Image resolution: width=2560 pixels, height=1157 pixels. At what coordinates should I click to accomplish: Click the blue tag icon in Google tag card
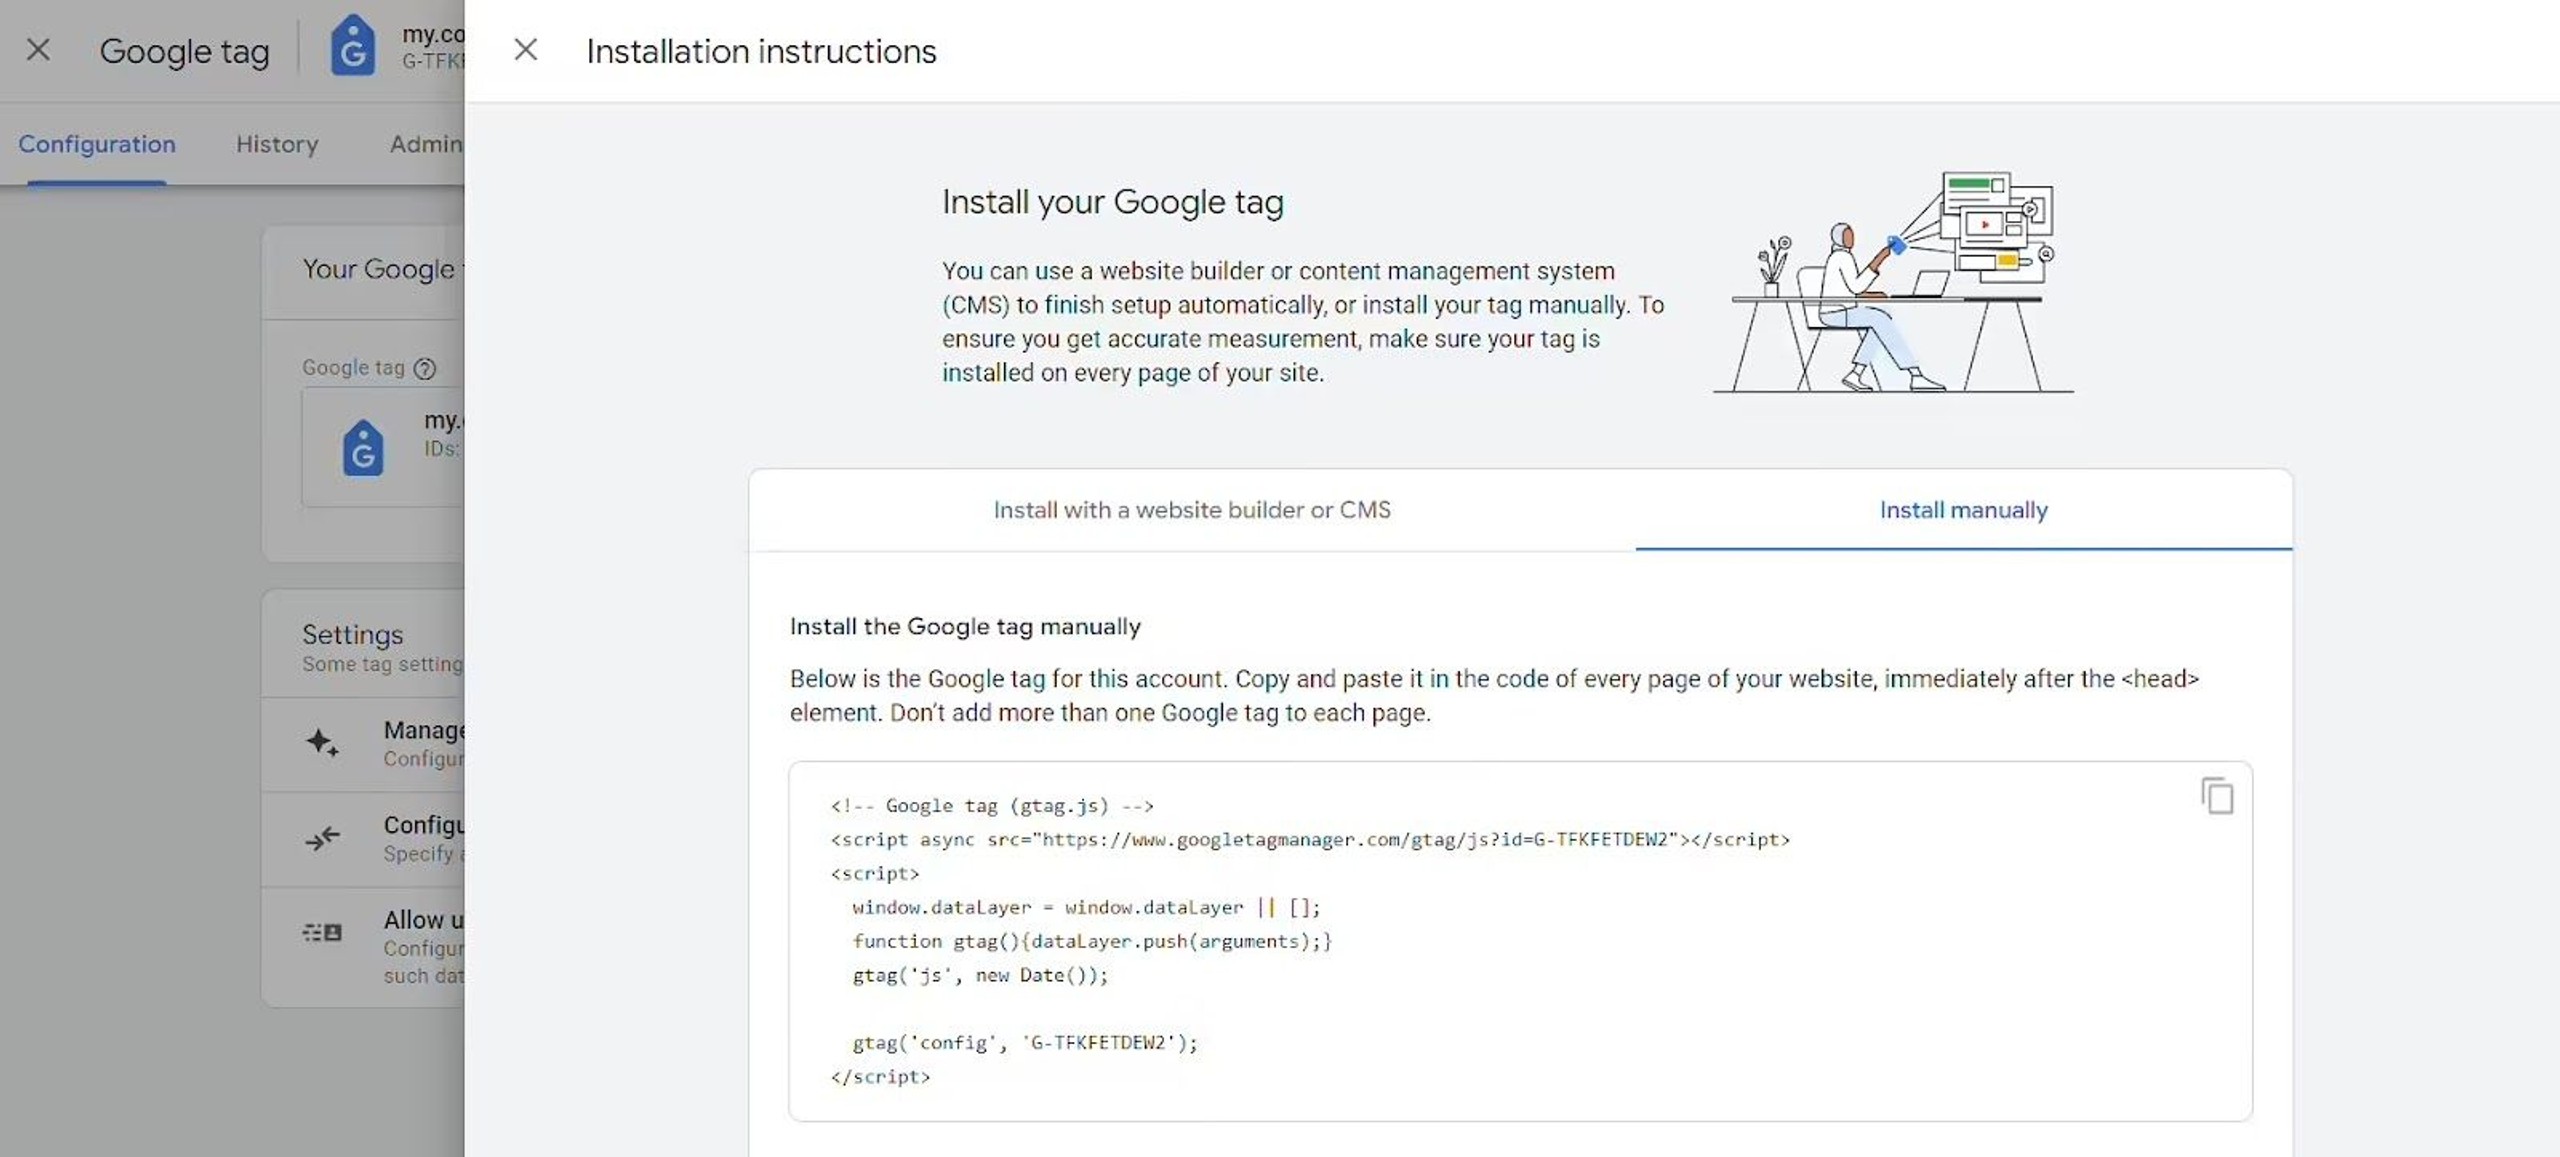(363, 447)
